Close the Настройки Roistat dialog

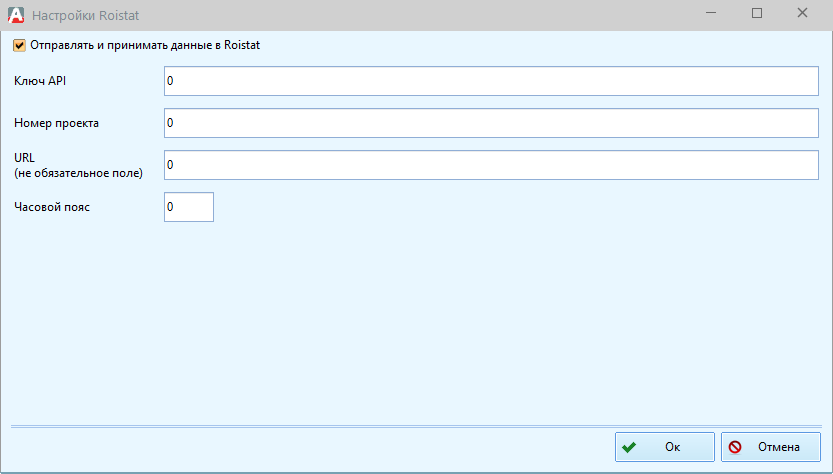[x=803, y=14]
